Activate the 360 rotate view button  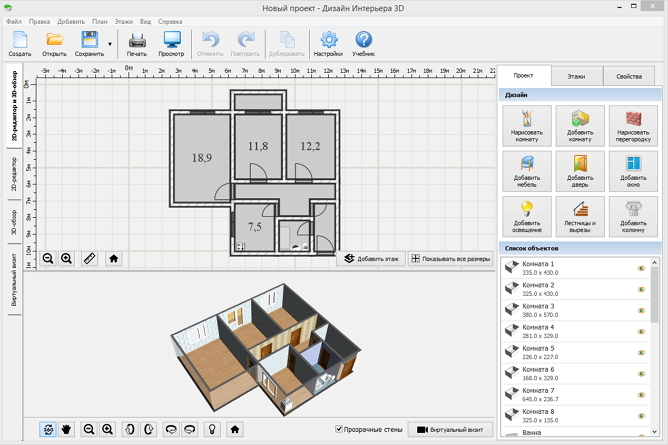pyautogui.click(x=48, y=429)
